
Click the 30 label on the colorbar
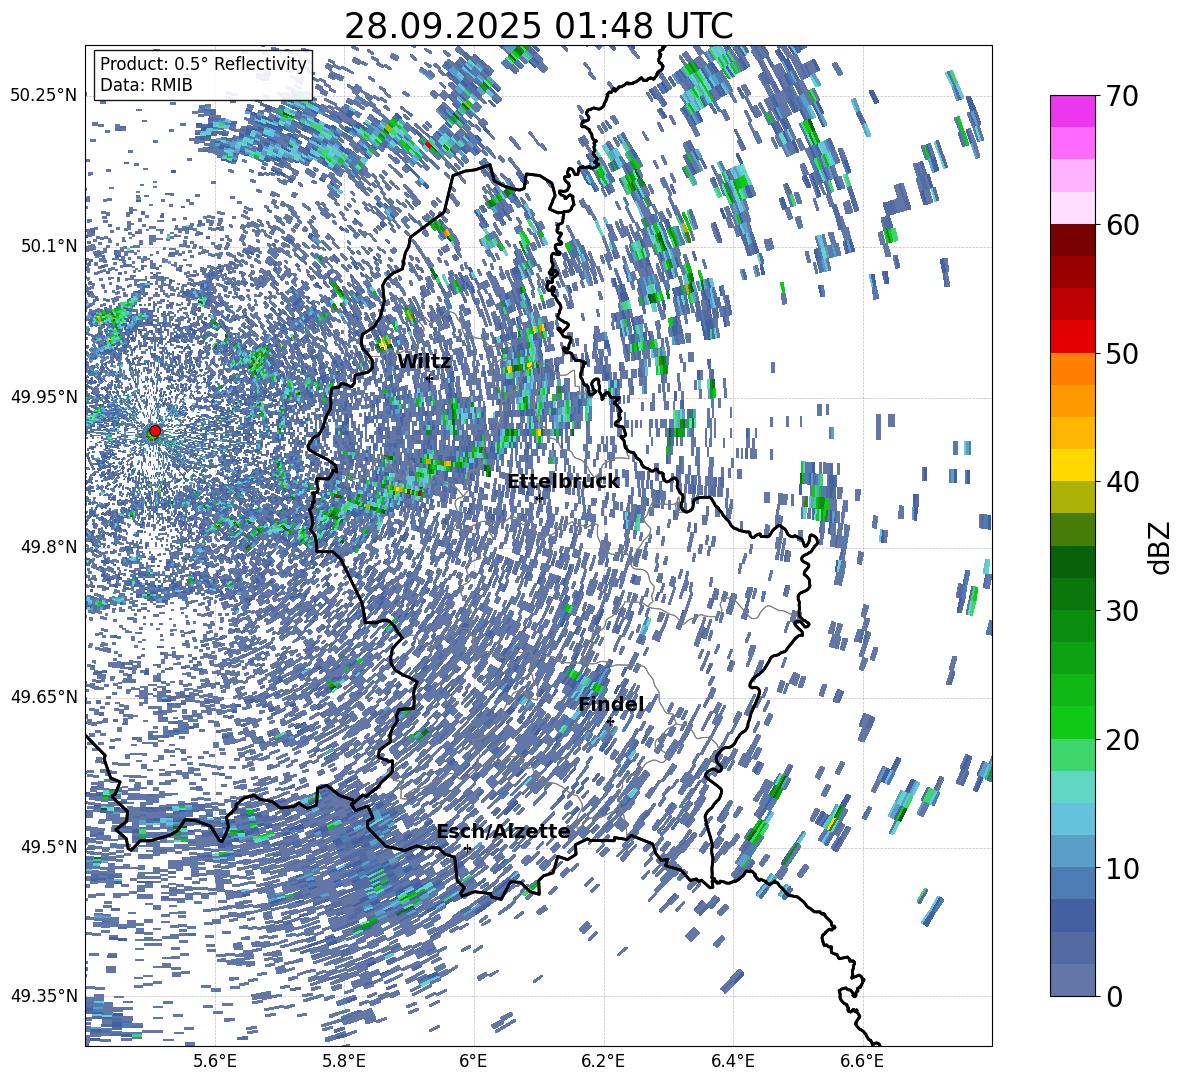1121,610
